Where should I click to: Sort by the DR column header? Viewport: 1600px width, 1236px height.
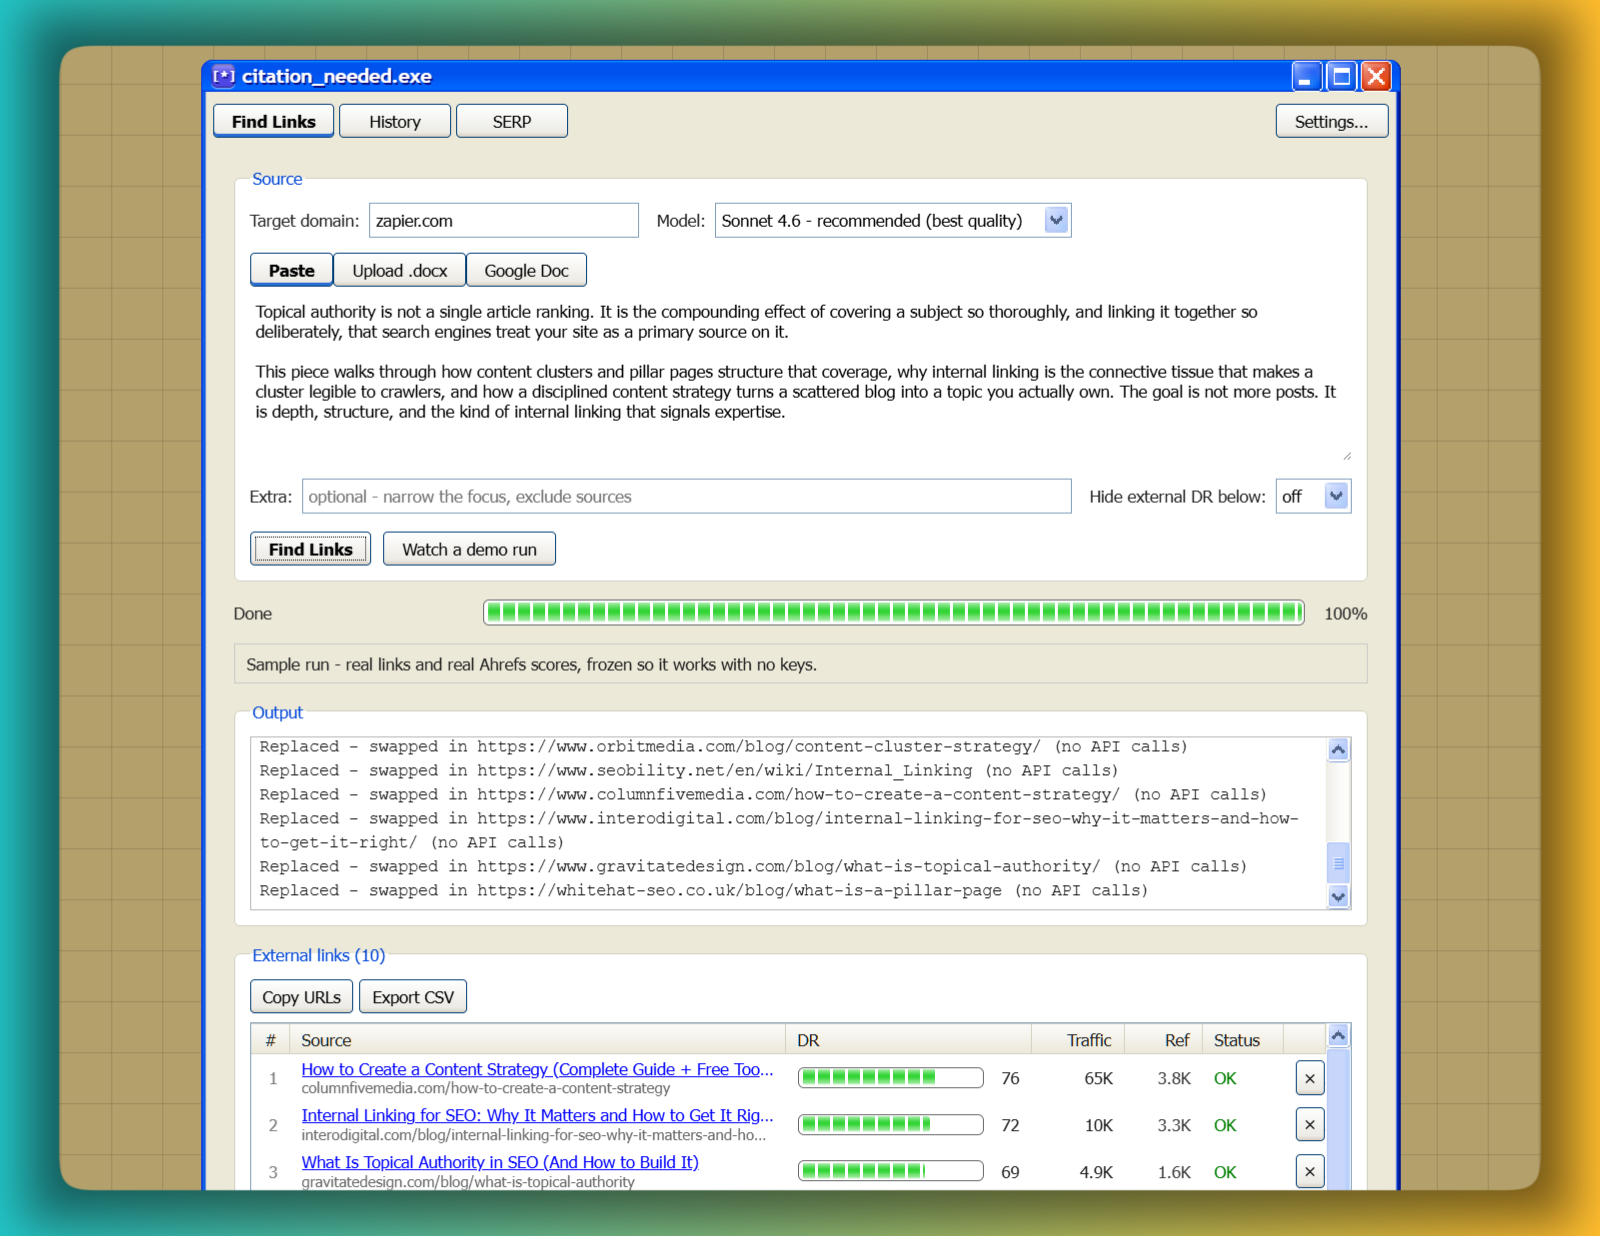pyautogui.click(x=908, y=1040)
